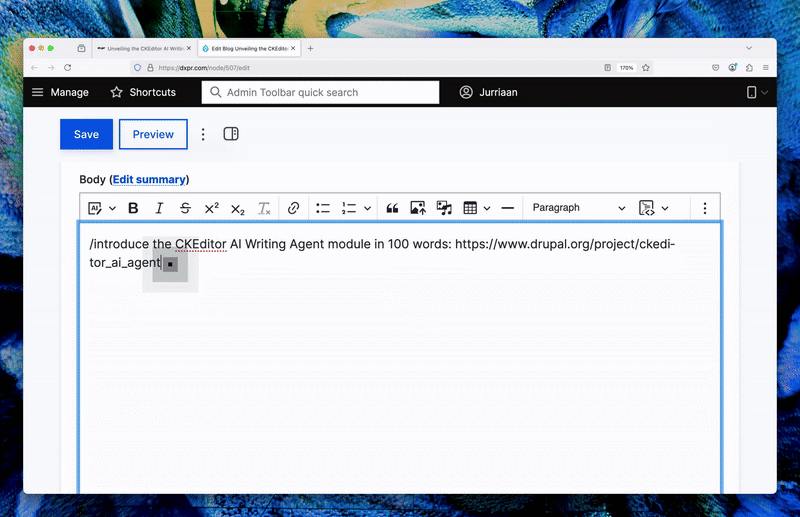Apply subscript formatting
Viewport: 800px width, 517px height.
pos(238,209)
